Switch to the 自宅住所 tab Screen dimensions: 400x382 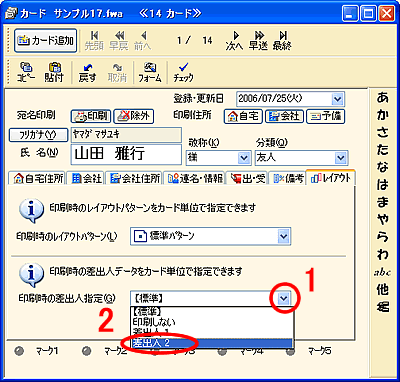pyautogui.click(x=38, y=179)
